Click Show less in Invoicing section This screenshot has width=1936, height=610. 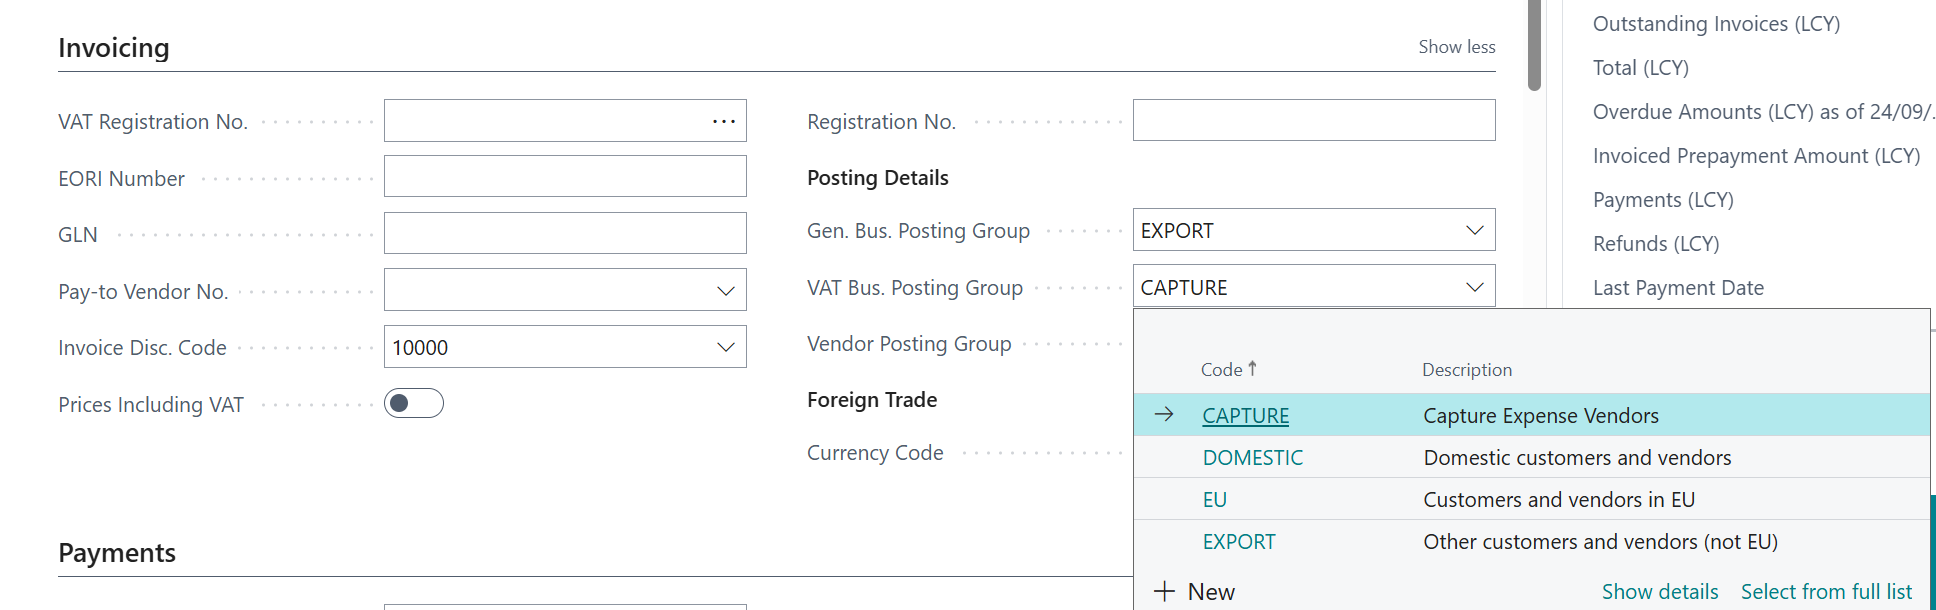pos(1456,47)
